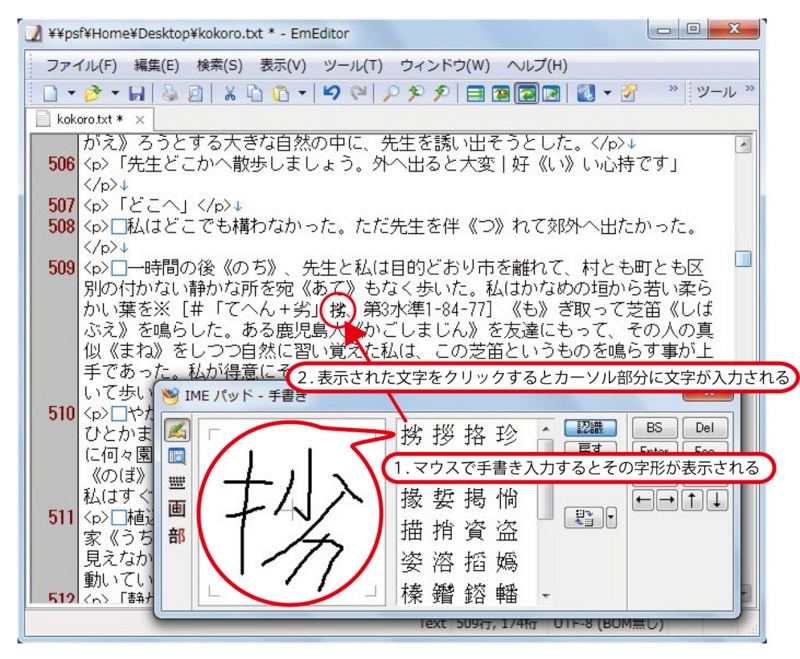Screen dimensions: 800x659
Task: Save kokoro.txt using the Save icon
Action: [x=135, y=93]
